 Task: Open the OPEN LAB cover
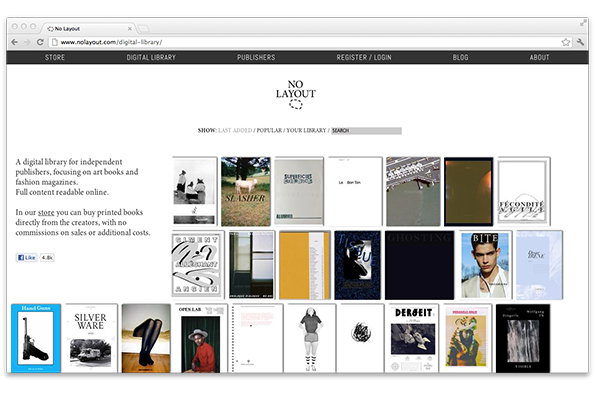(x=200, y=338)
